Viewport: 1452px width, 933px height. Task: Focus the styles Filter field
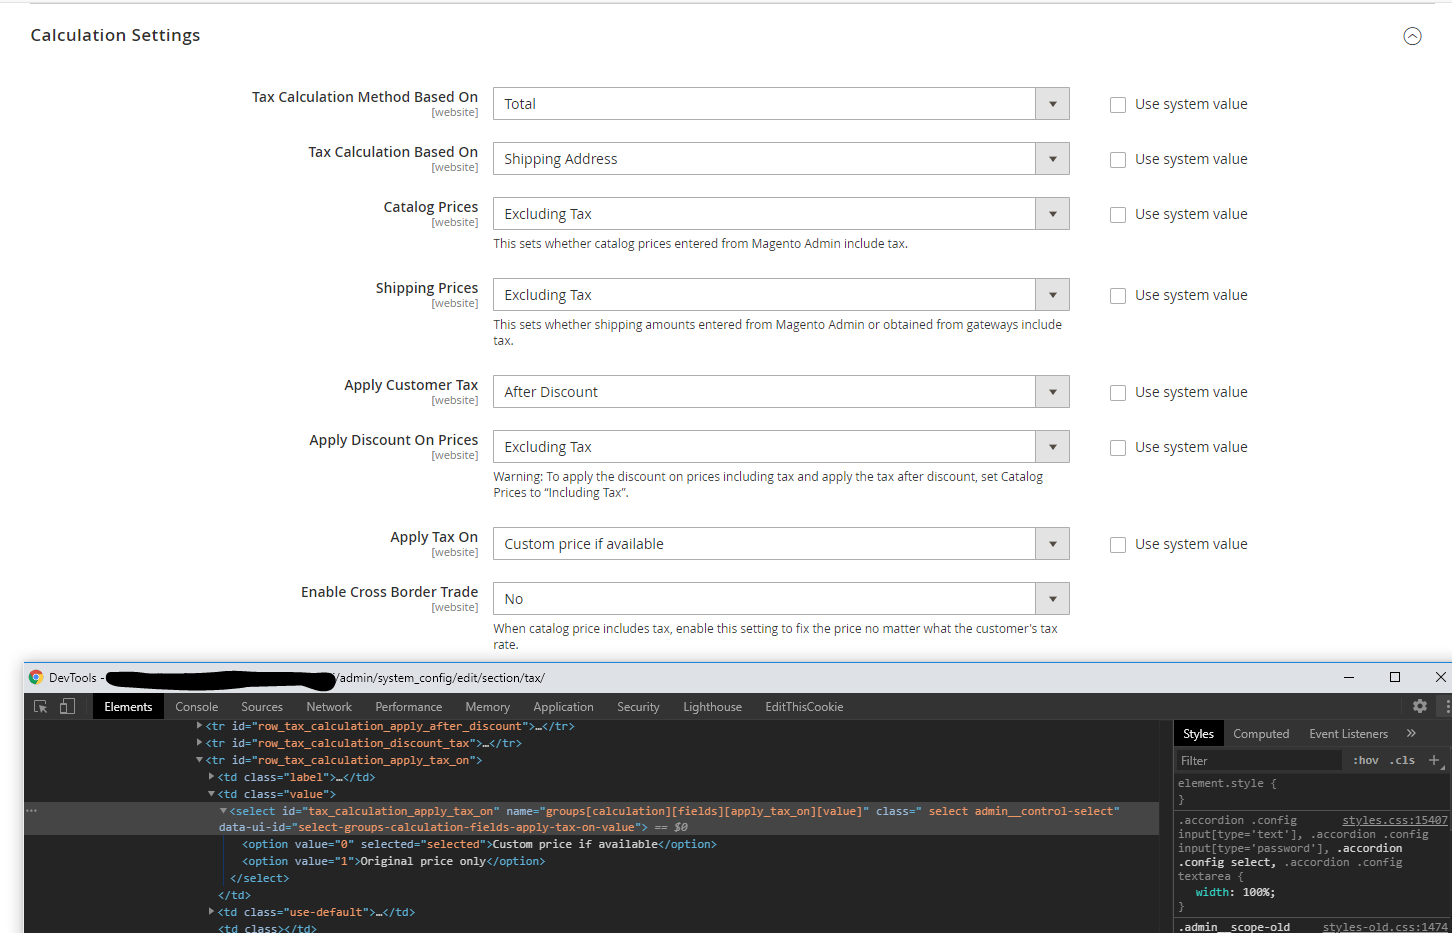tap(1259, 761)
